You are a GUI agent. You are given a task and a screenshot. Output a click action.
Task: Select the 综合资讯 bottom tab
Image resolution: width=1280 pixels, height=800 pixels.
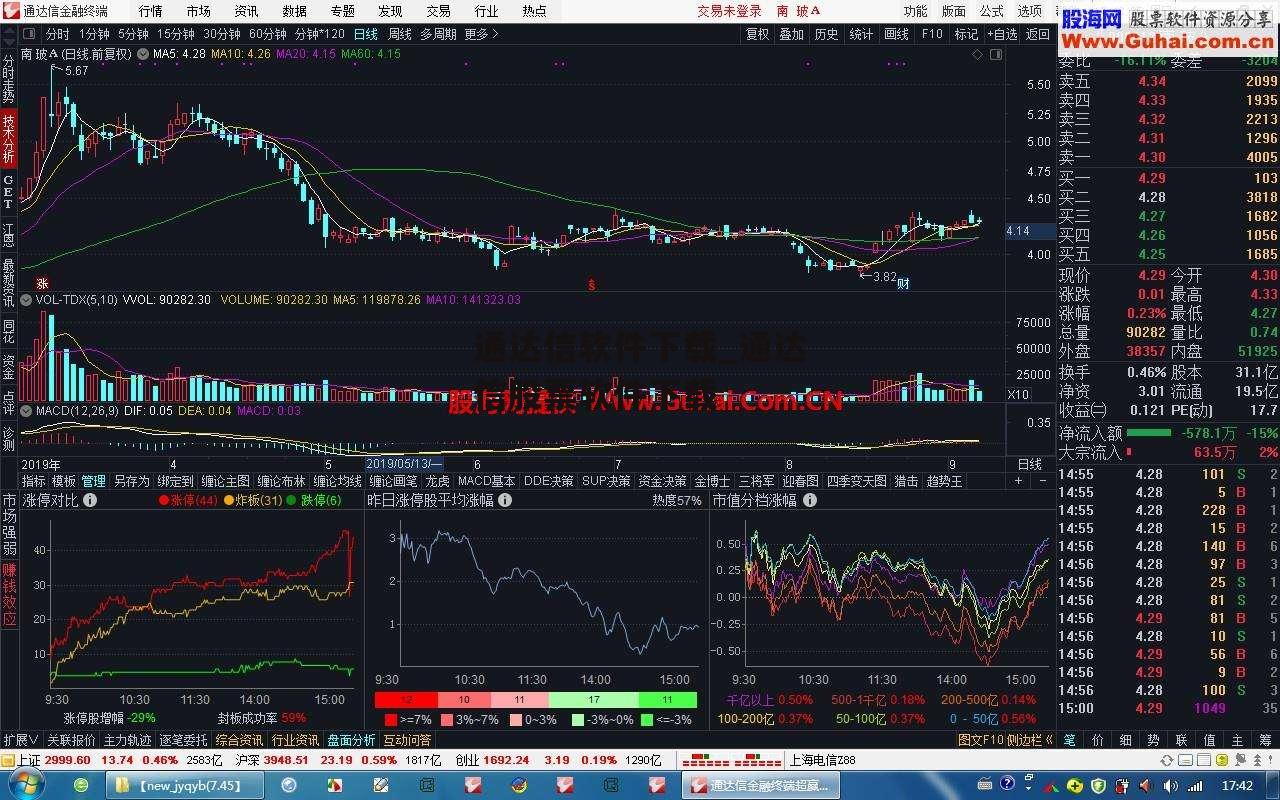[x=238, y=740]
